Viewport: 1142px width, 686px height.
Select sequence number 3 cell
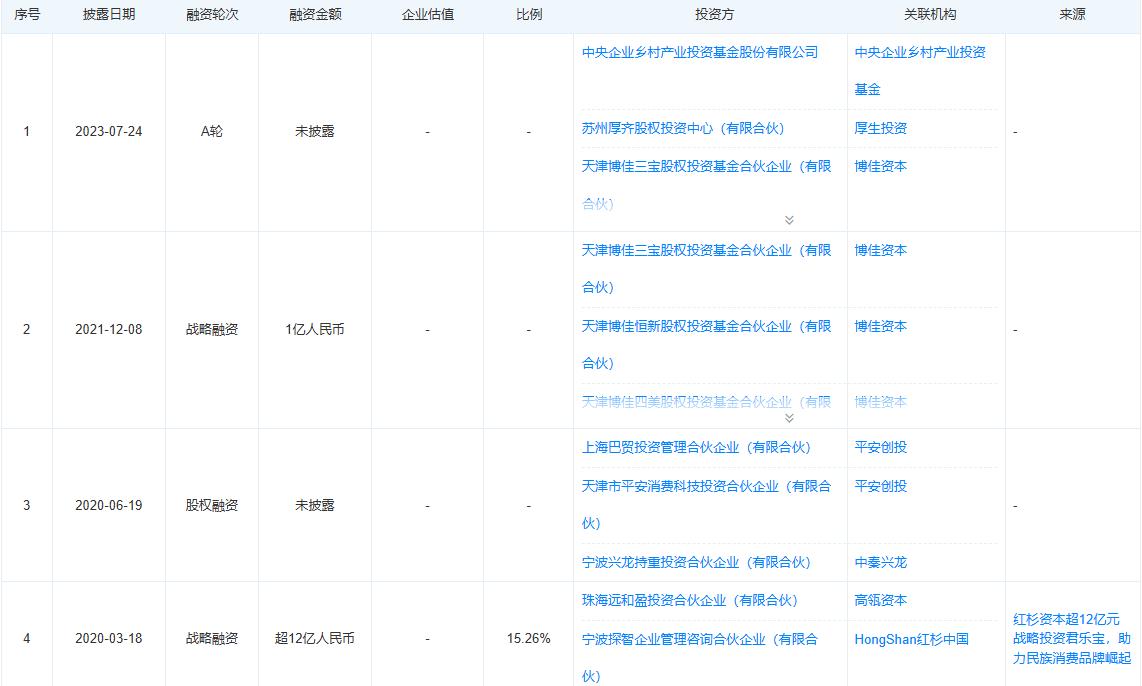tap(27, 505)
